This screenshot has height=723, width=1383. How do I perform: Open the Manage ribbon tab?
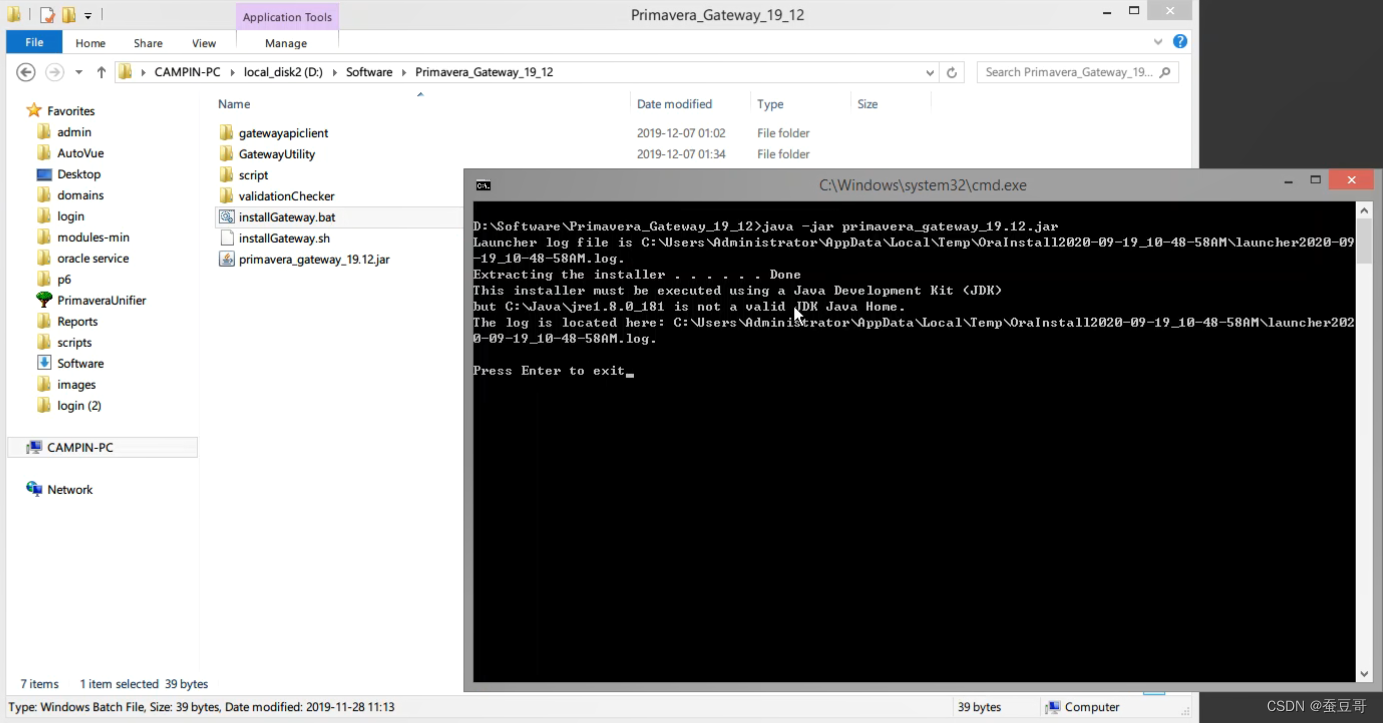click(286, 43)
